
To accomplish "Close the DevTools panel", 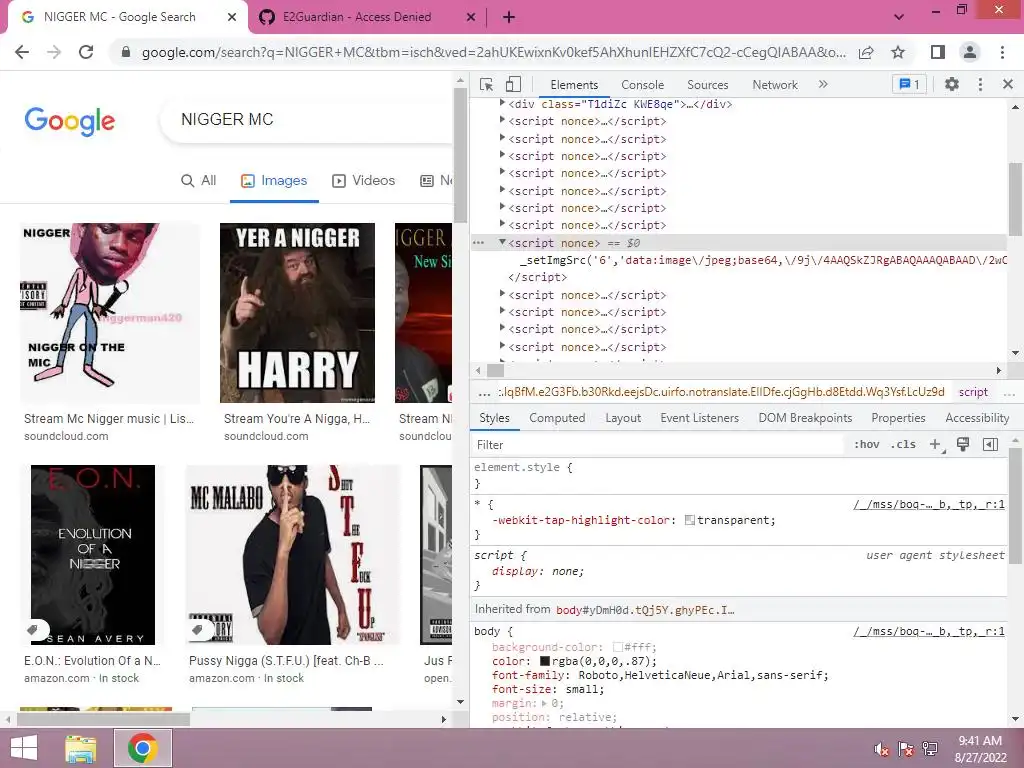I will (x=1008, y=84).
